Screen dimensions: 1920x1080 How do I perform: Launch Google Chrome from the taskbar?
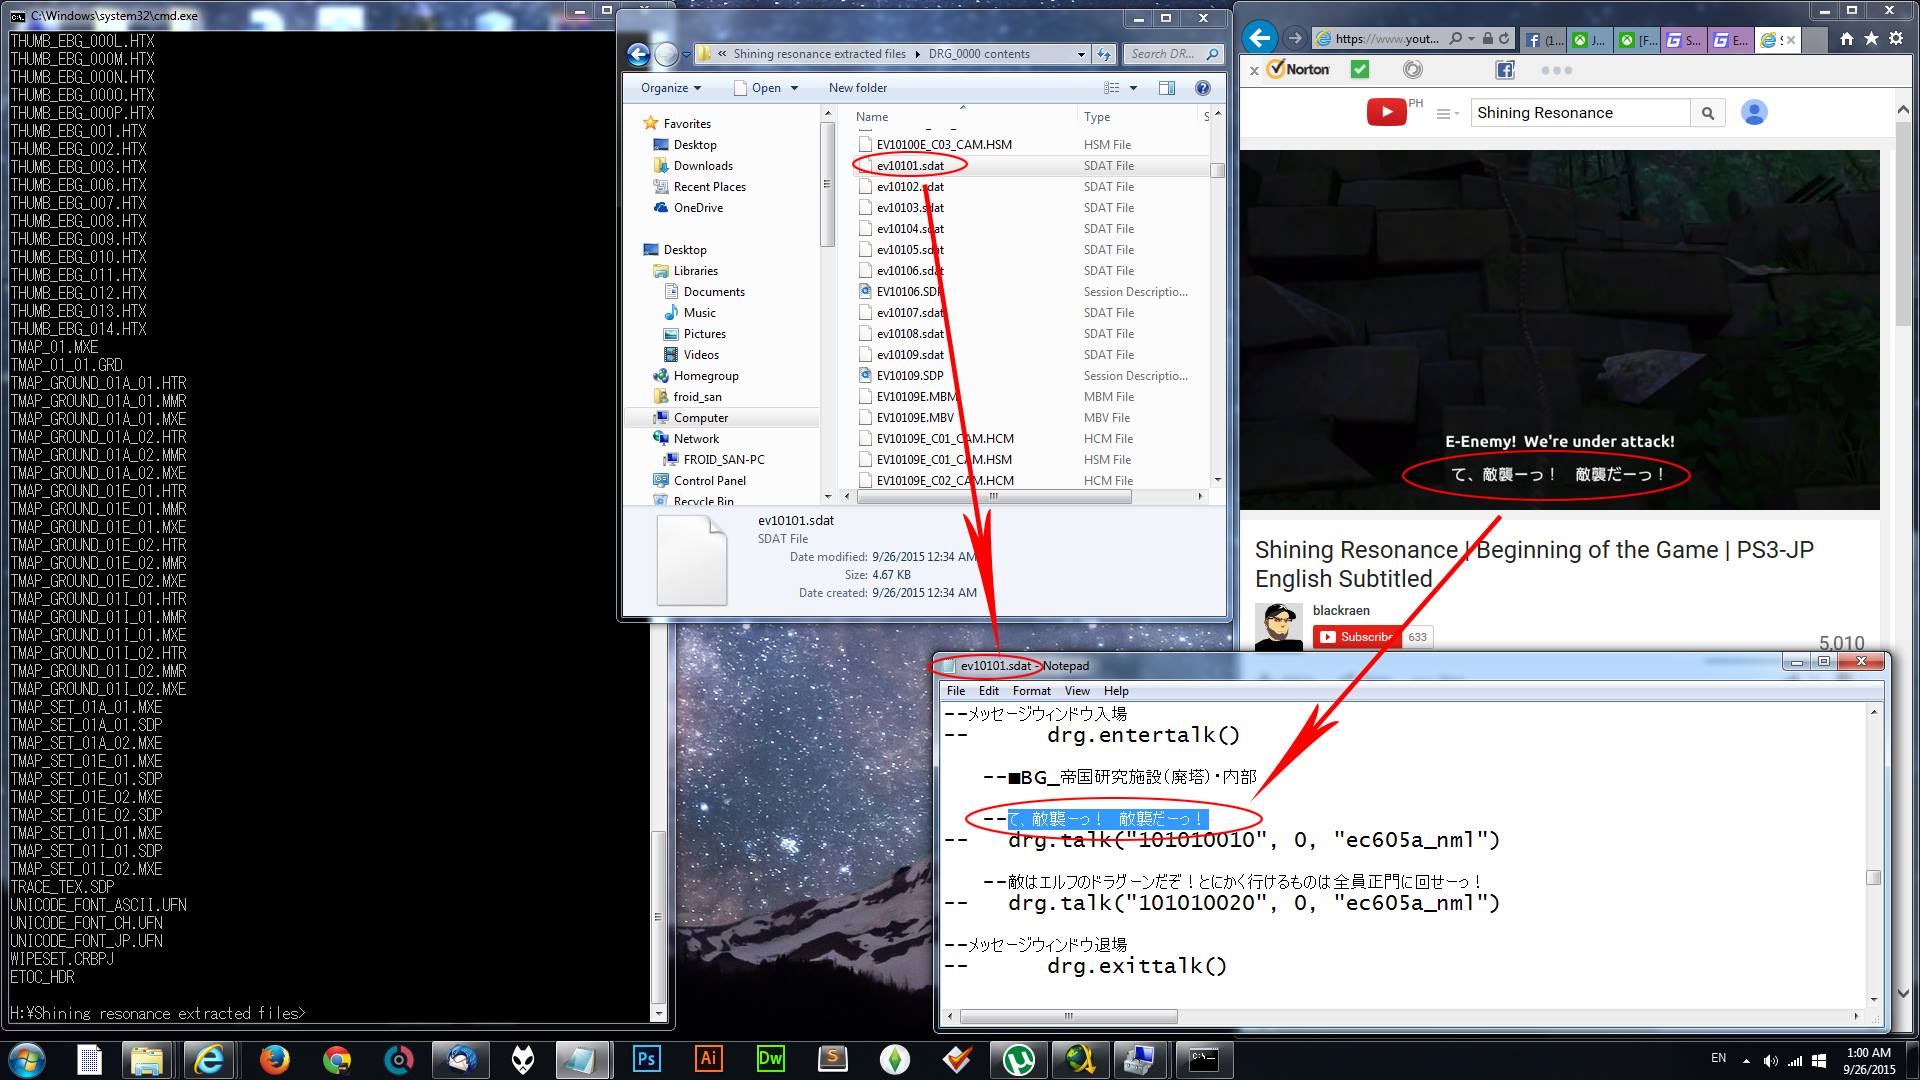(336, 1058)
